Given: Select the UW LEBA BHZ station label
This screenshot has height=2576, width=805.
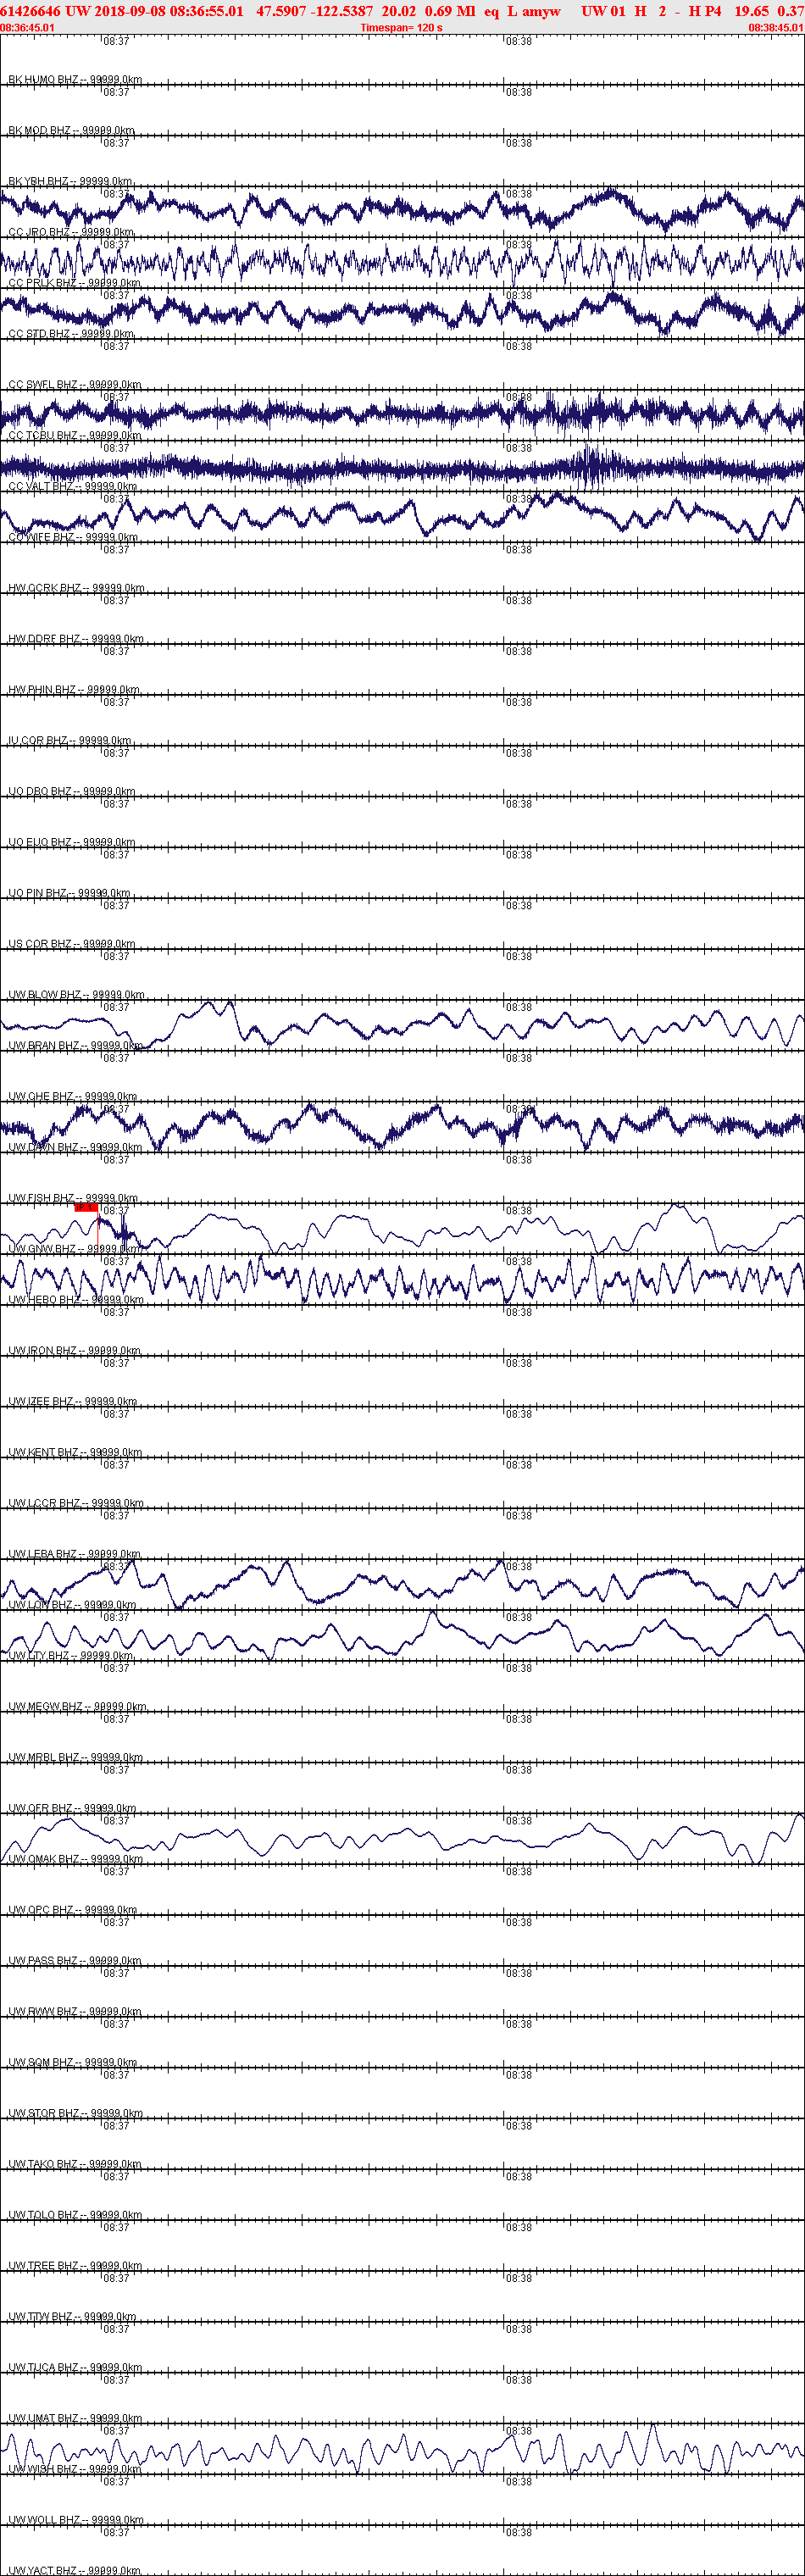Looking at the screenshot, I should (75, 1556).
